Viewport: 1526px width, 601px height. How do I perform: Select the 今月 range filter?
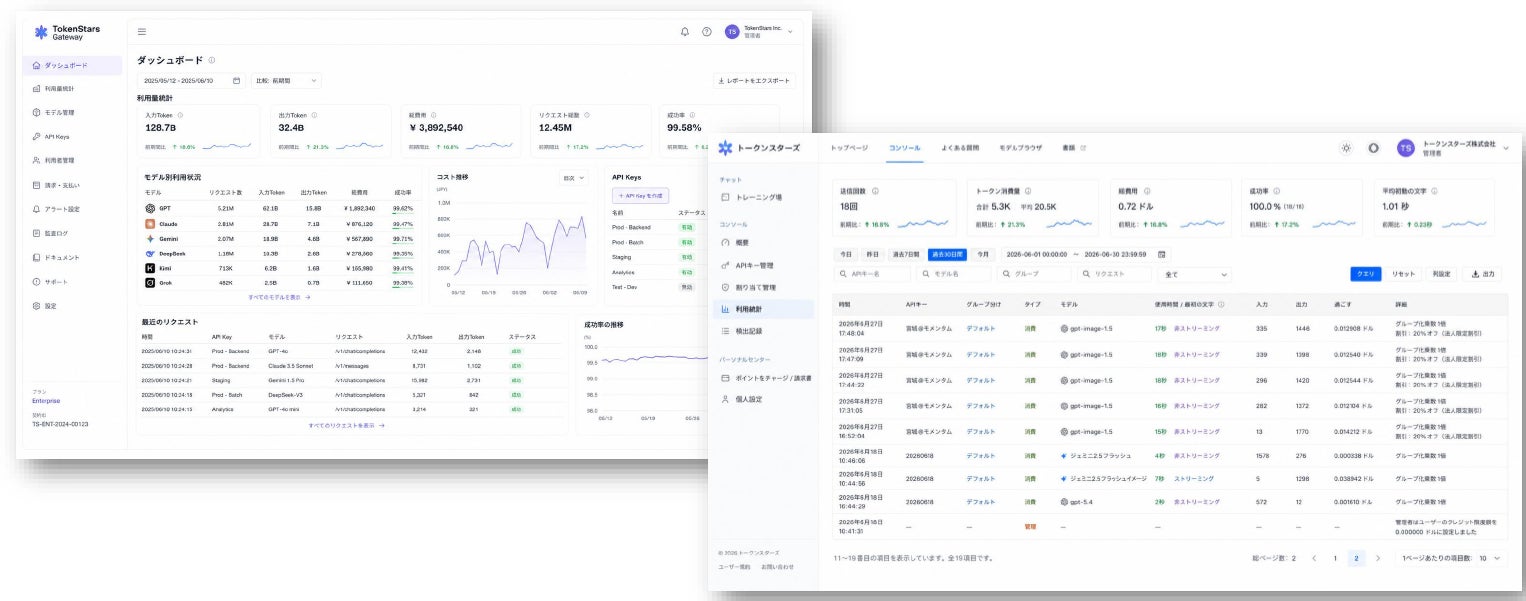(x=982, y=254)
